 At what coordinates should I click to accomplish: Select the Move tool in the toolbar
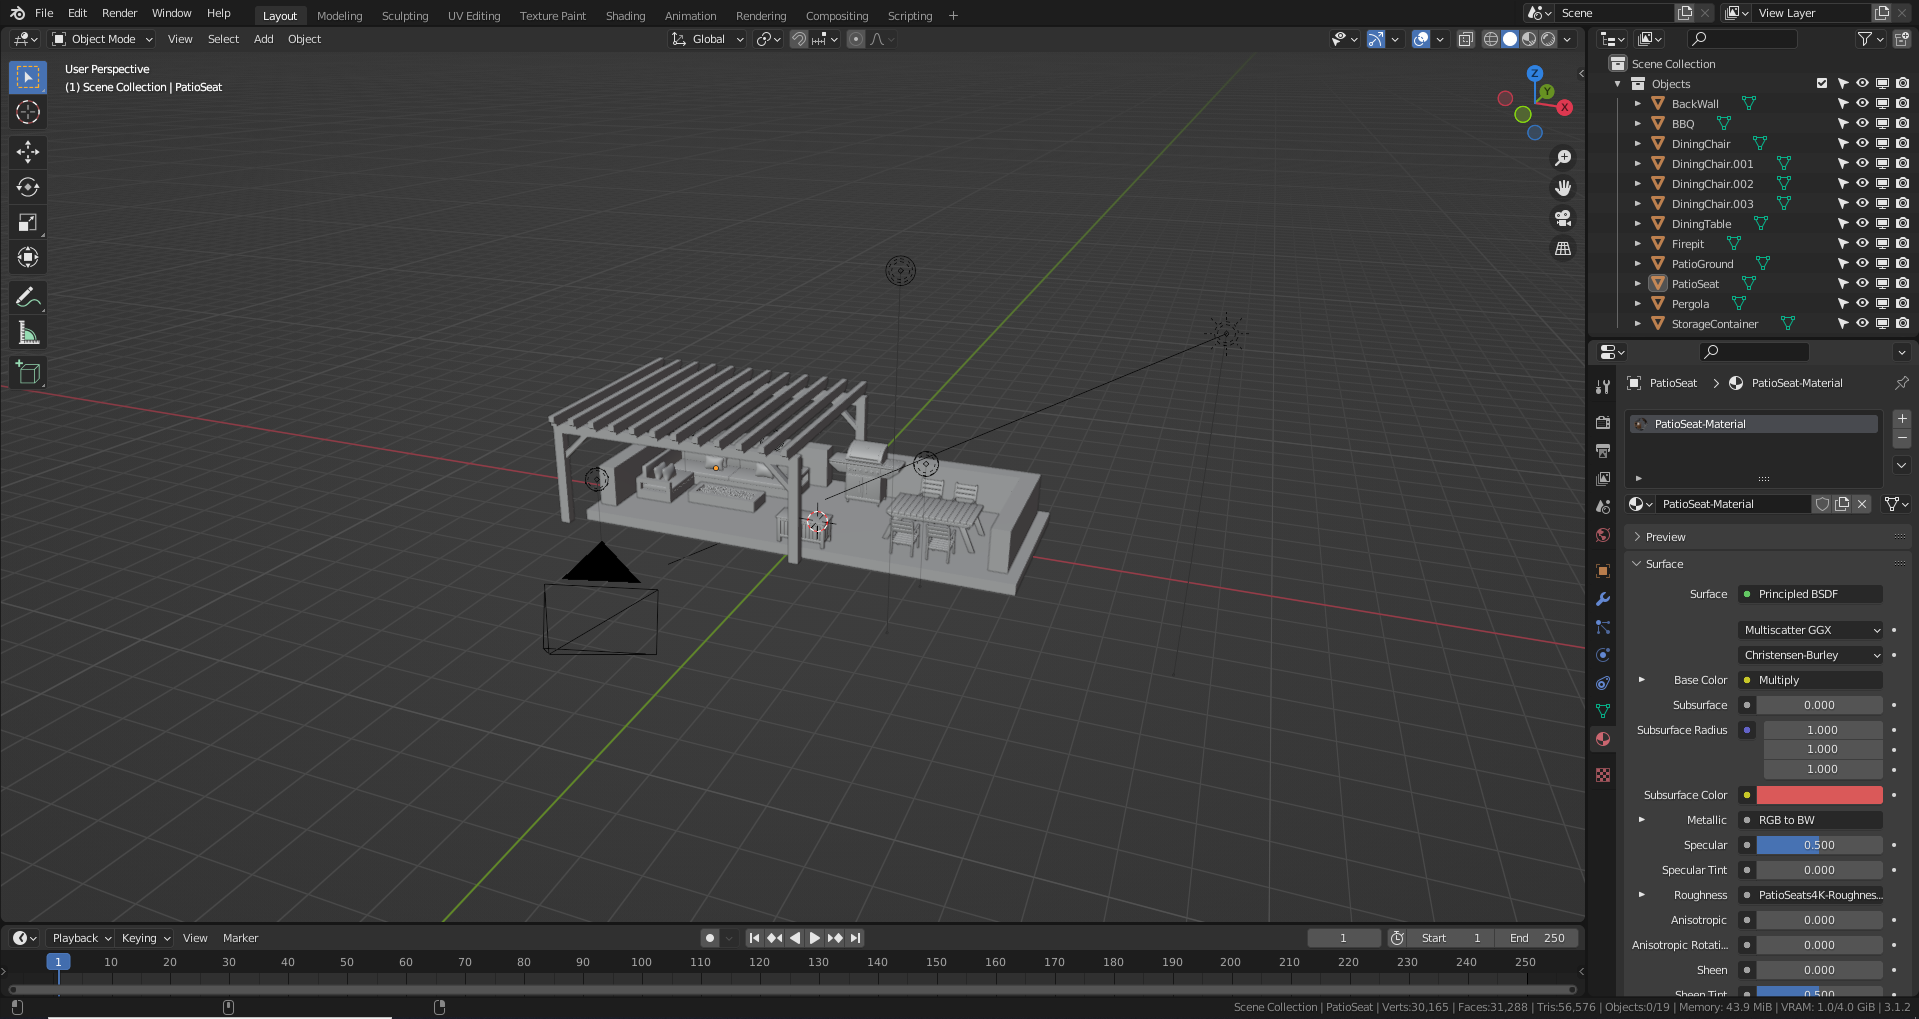pos(27,152)
